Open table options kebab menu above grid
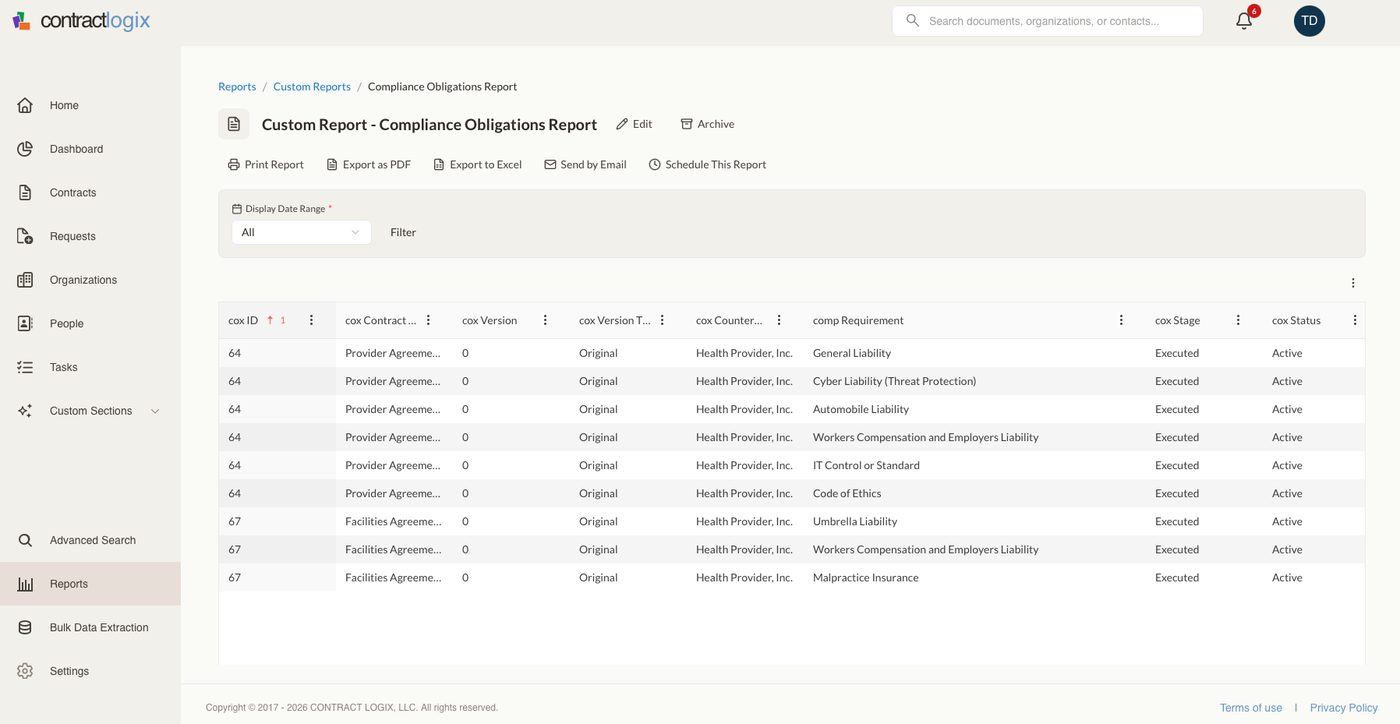 (x=1353, y=283)
